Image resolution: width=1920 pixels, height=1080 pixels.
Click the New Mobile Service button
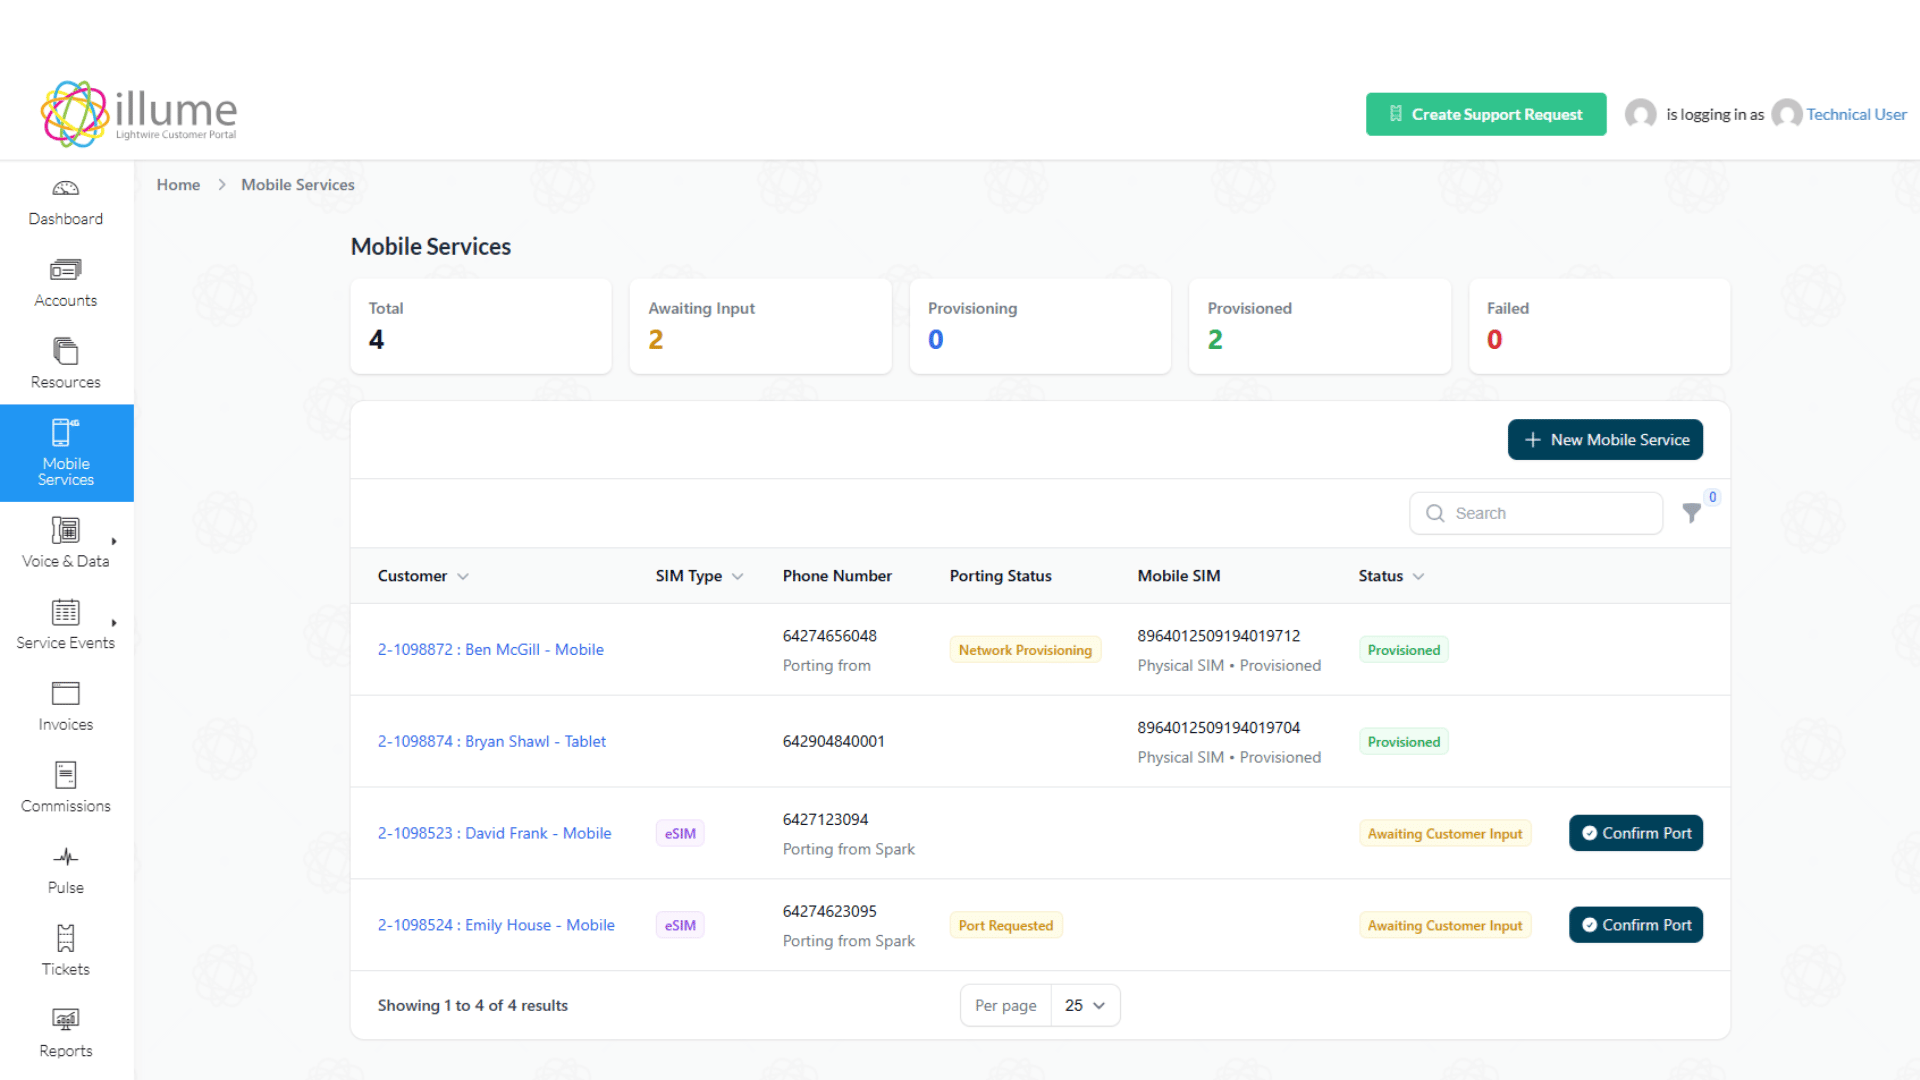click(1605, 440)
